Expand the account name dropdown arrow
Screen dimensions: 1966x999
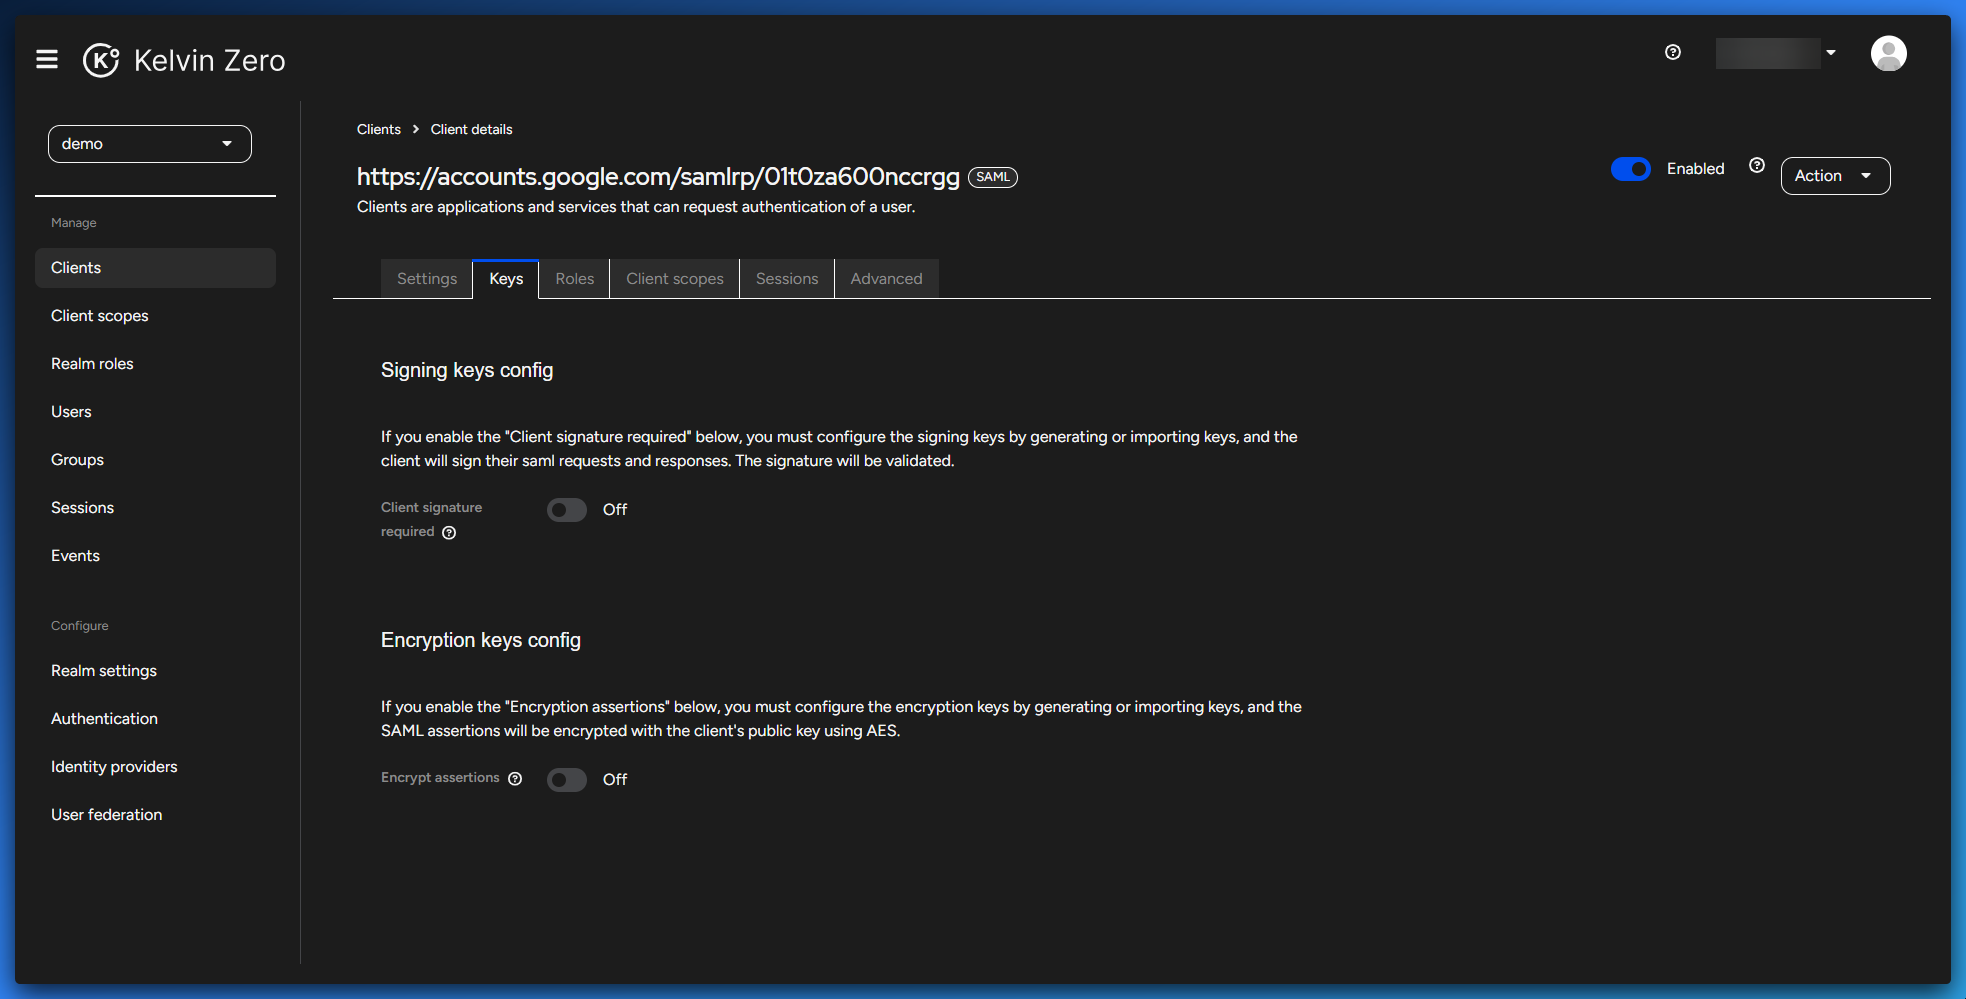(x=1830, y=53)
